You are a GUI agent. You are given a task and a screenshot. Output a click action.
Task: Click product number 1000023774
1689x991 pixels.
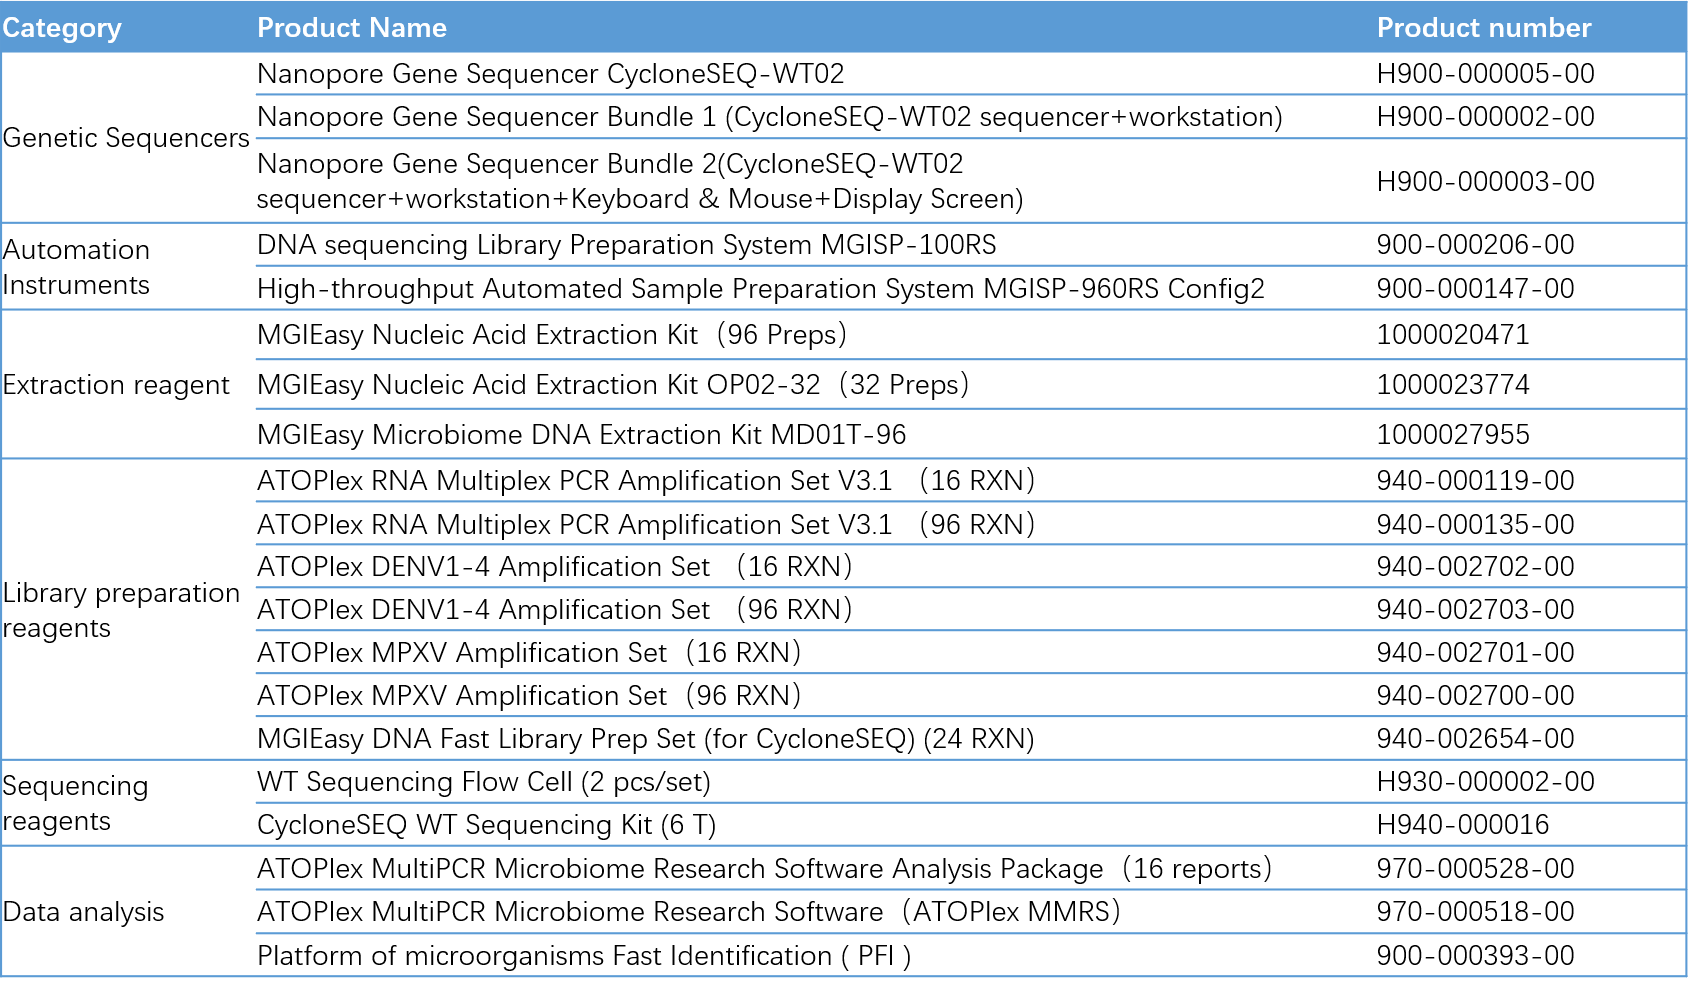pos(1453,385)
